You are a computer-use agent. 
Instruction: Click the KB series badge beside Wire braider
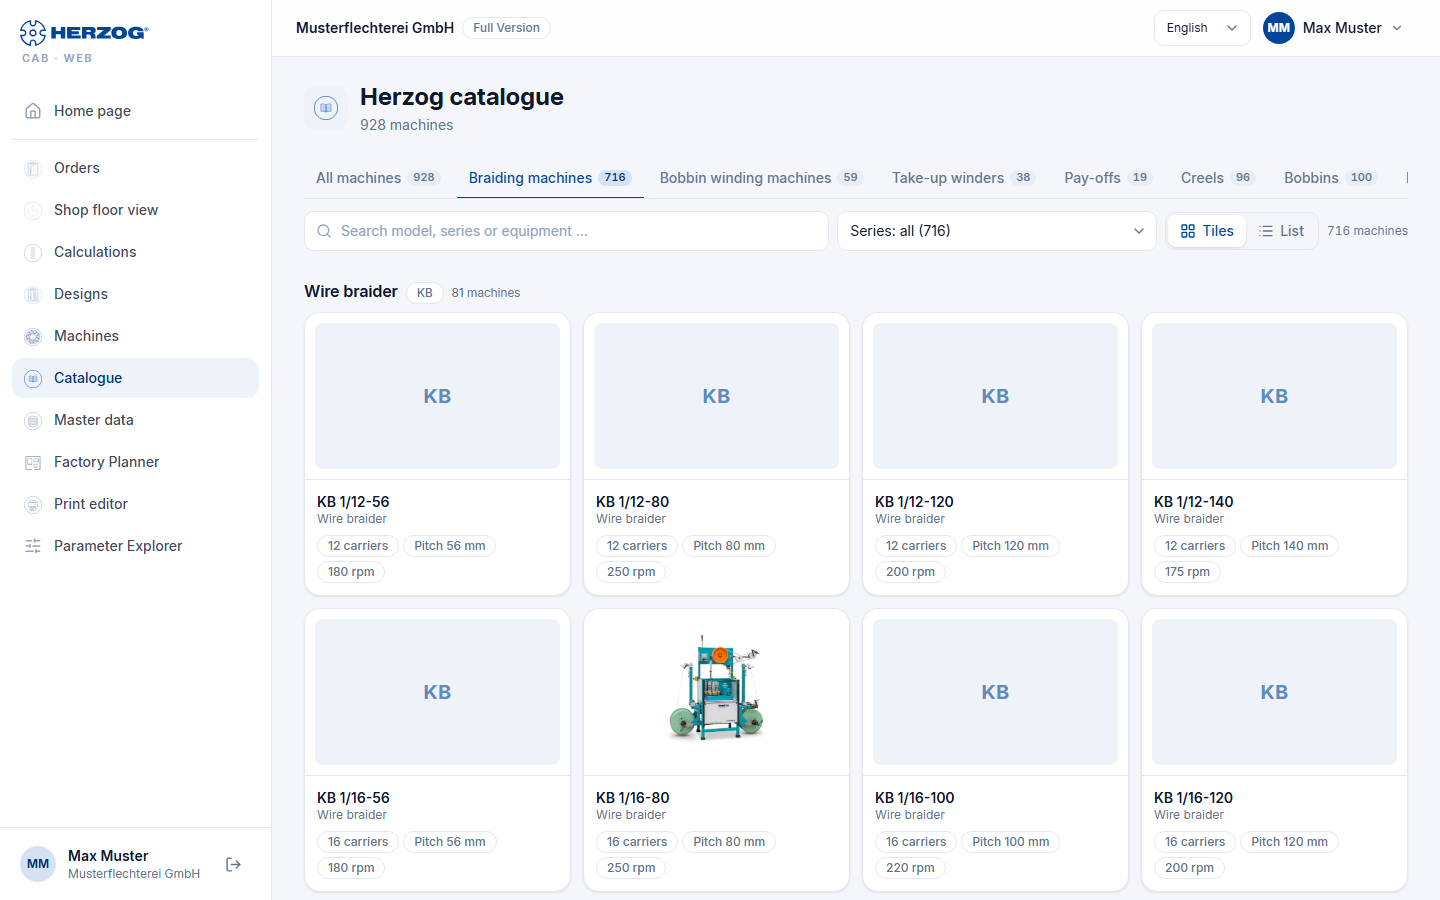pyautogui.click(x=425, y=293)
